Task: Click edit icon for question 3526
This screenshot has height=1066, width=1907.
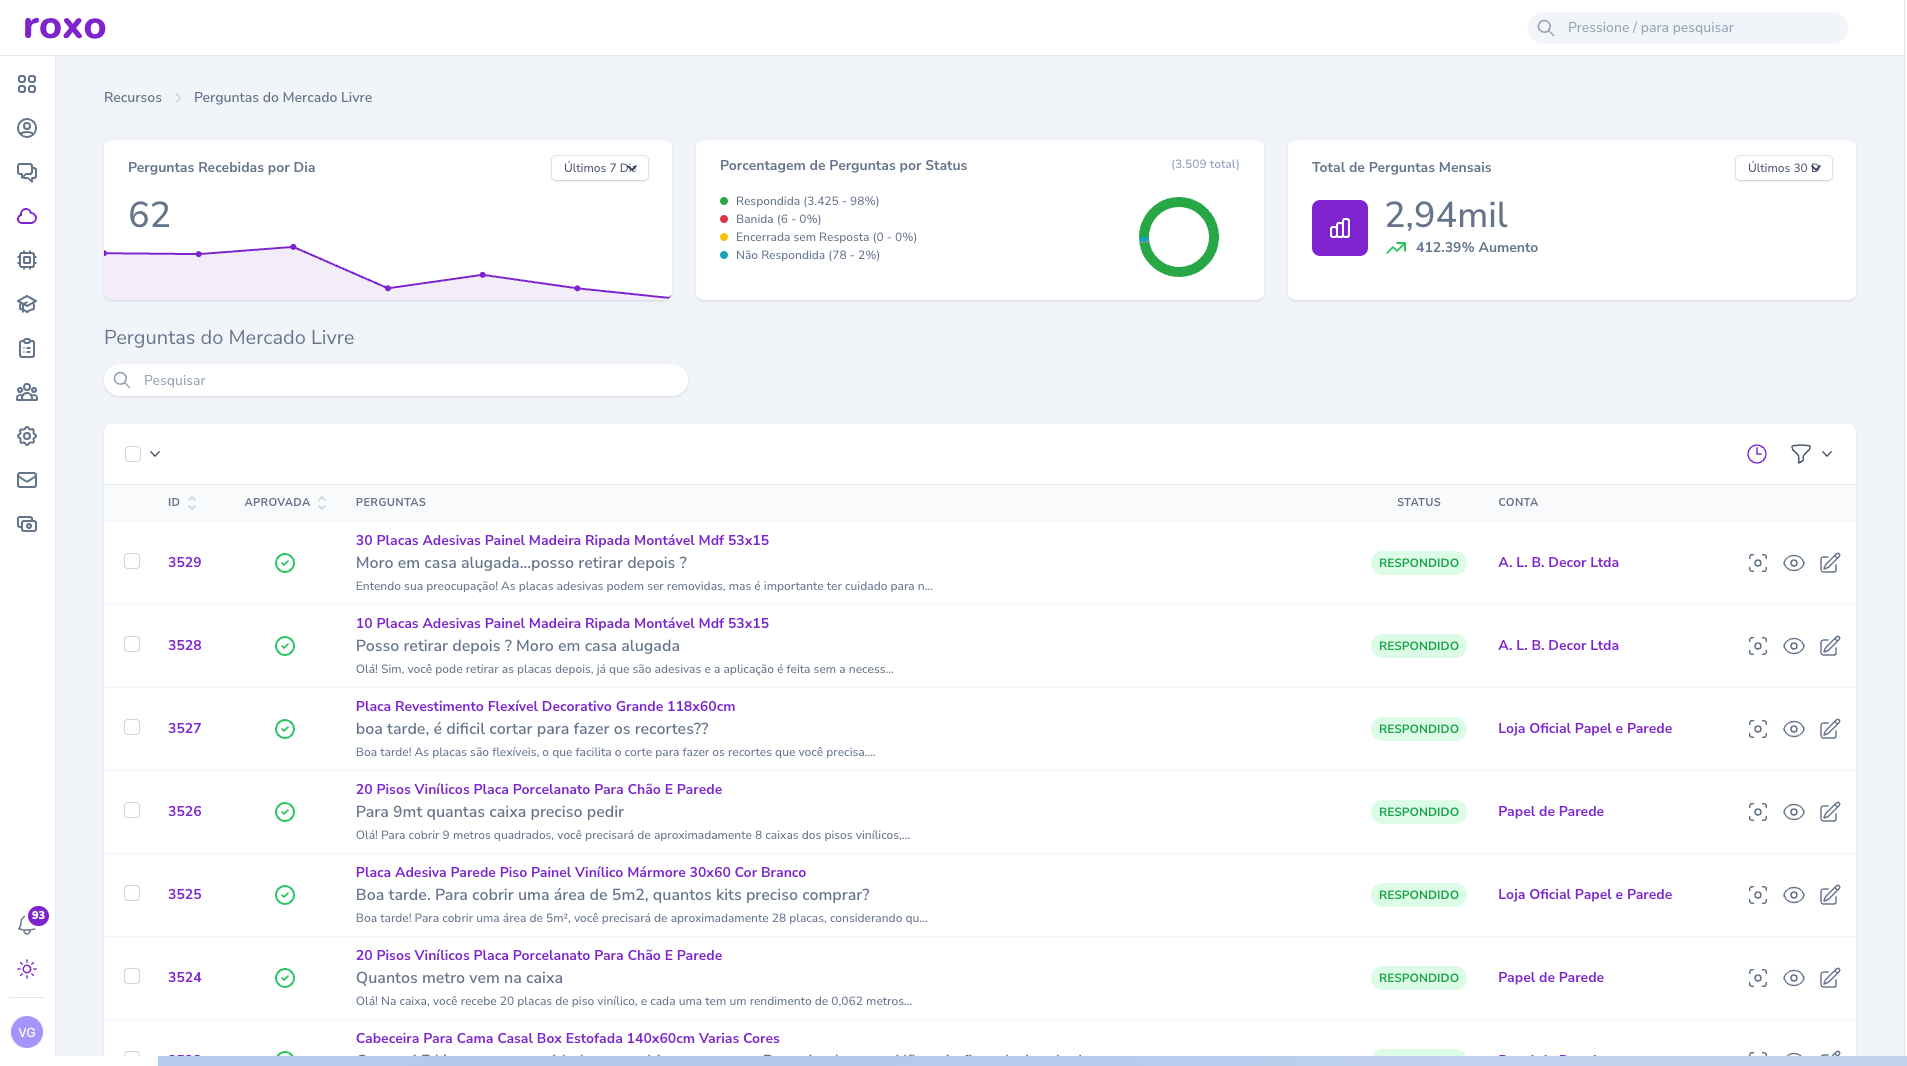Action: click(1830, 812)
